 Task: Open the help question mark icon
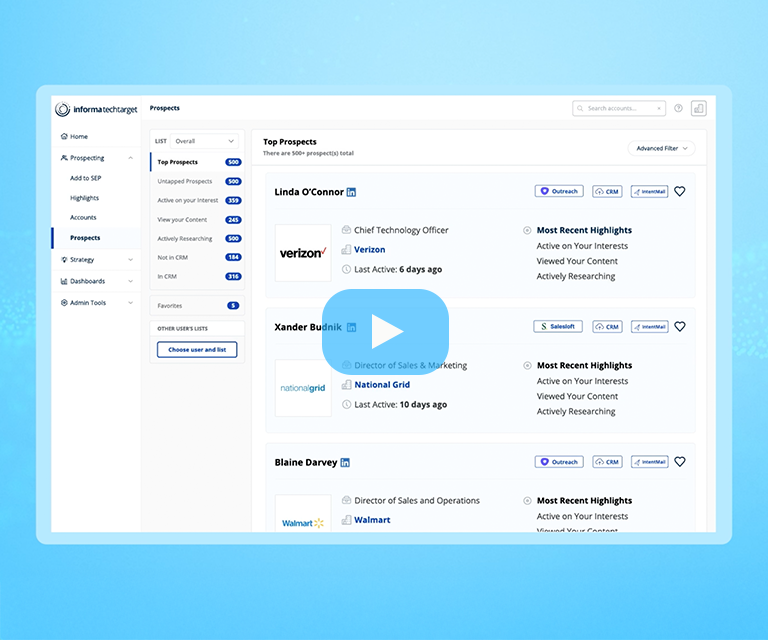(x=678, y=108)
